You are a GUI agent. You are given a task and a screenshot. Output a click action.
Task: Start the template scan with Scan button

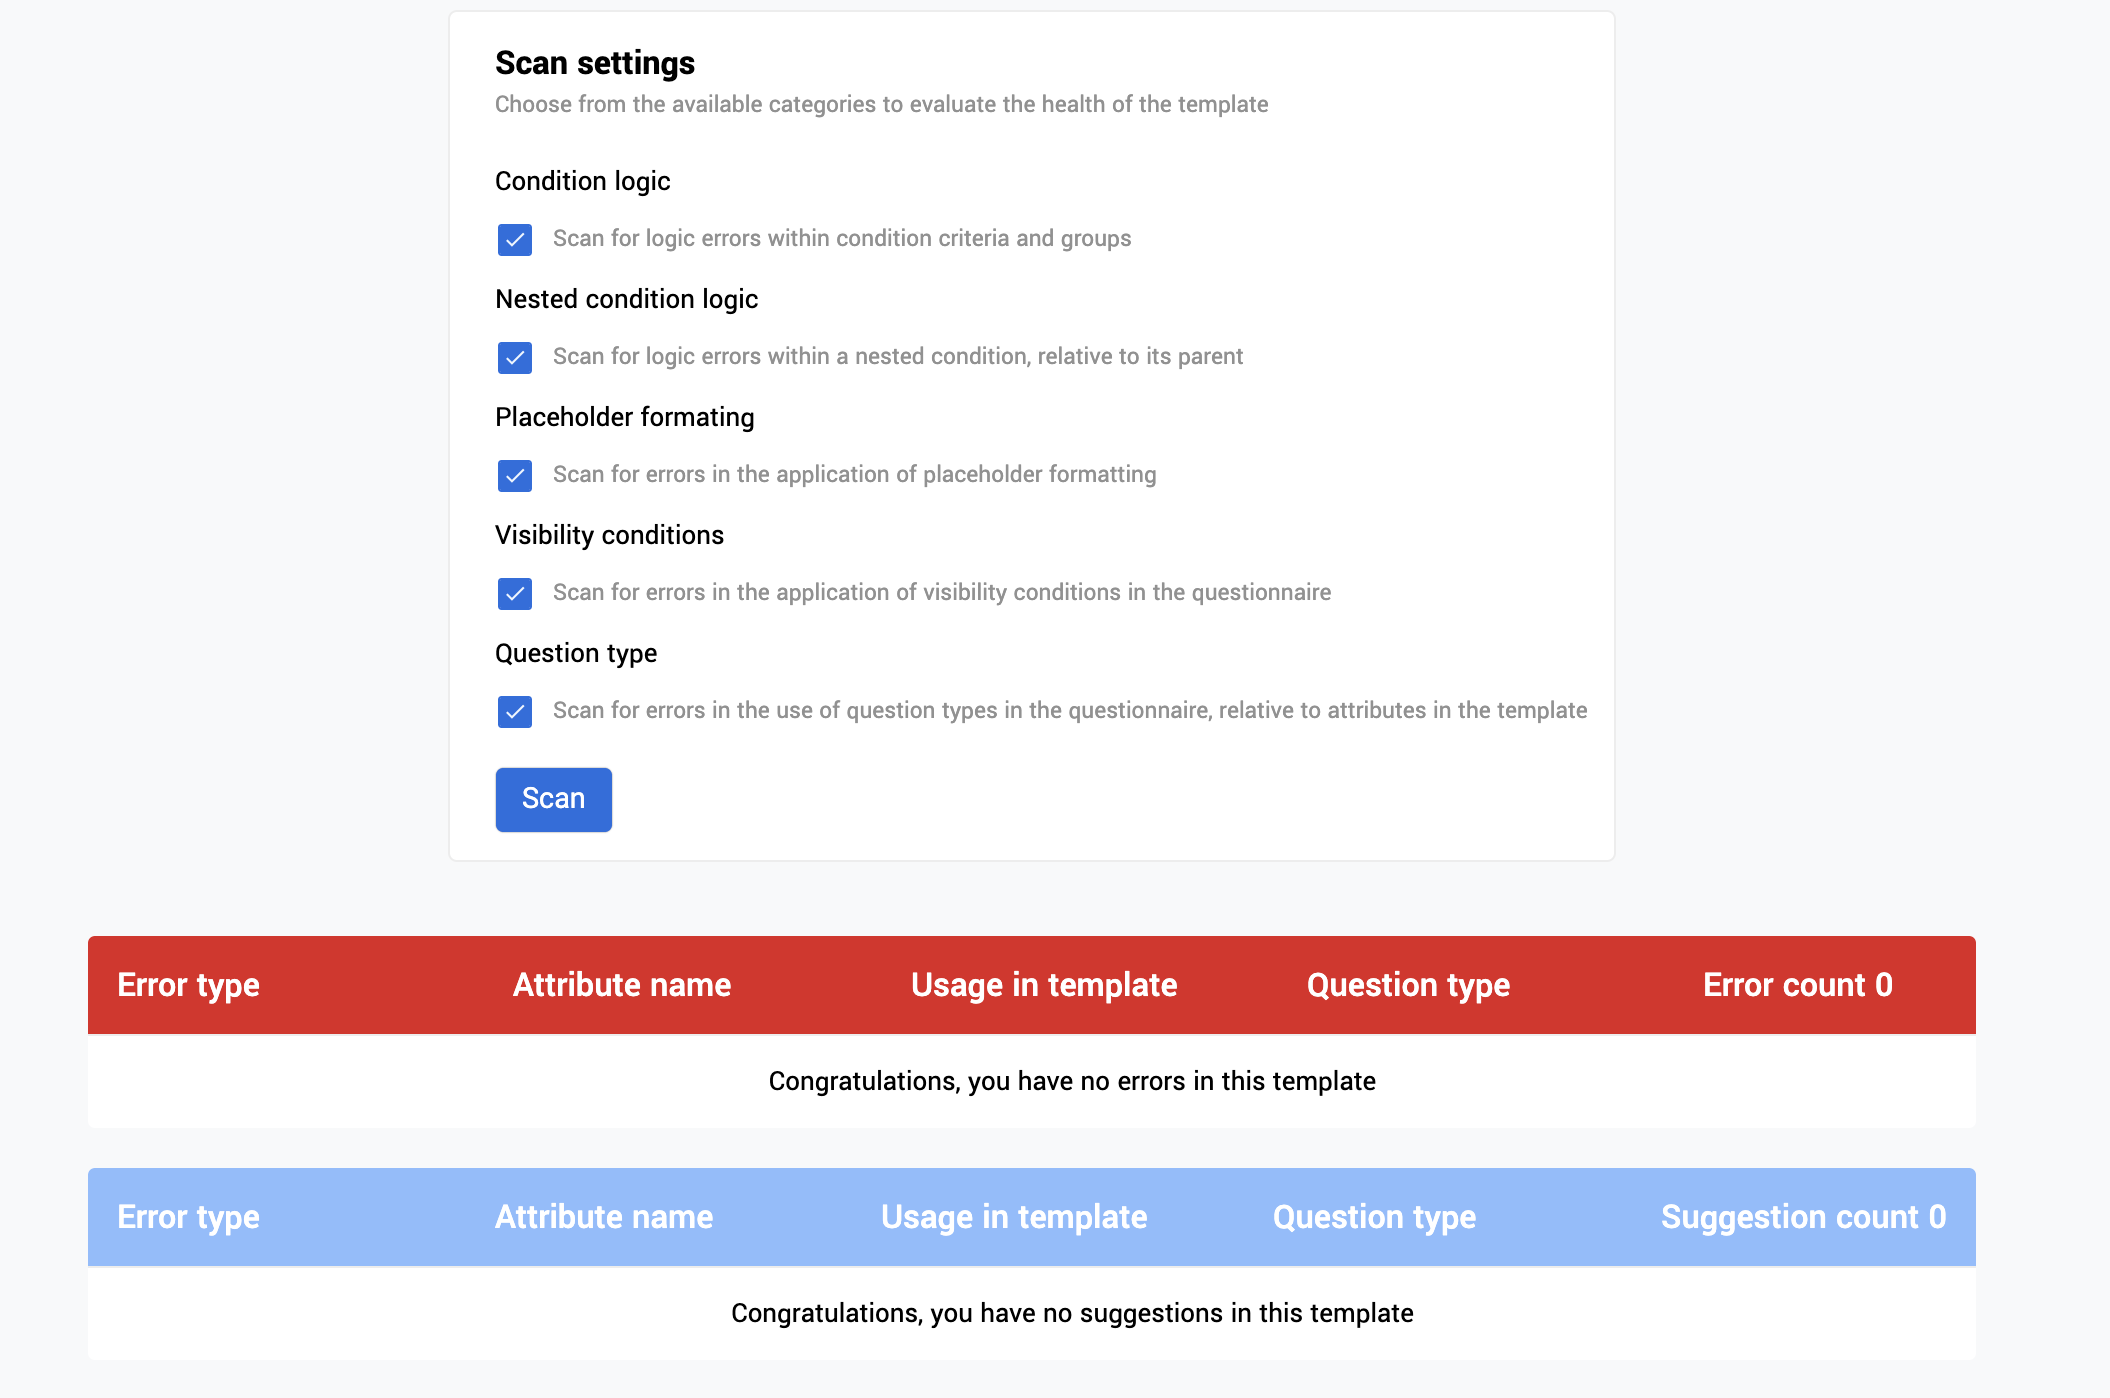553,799
